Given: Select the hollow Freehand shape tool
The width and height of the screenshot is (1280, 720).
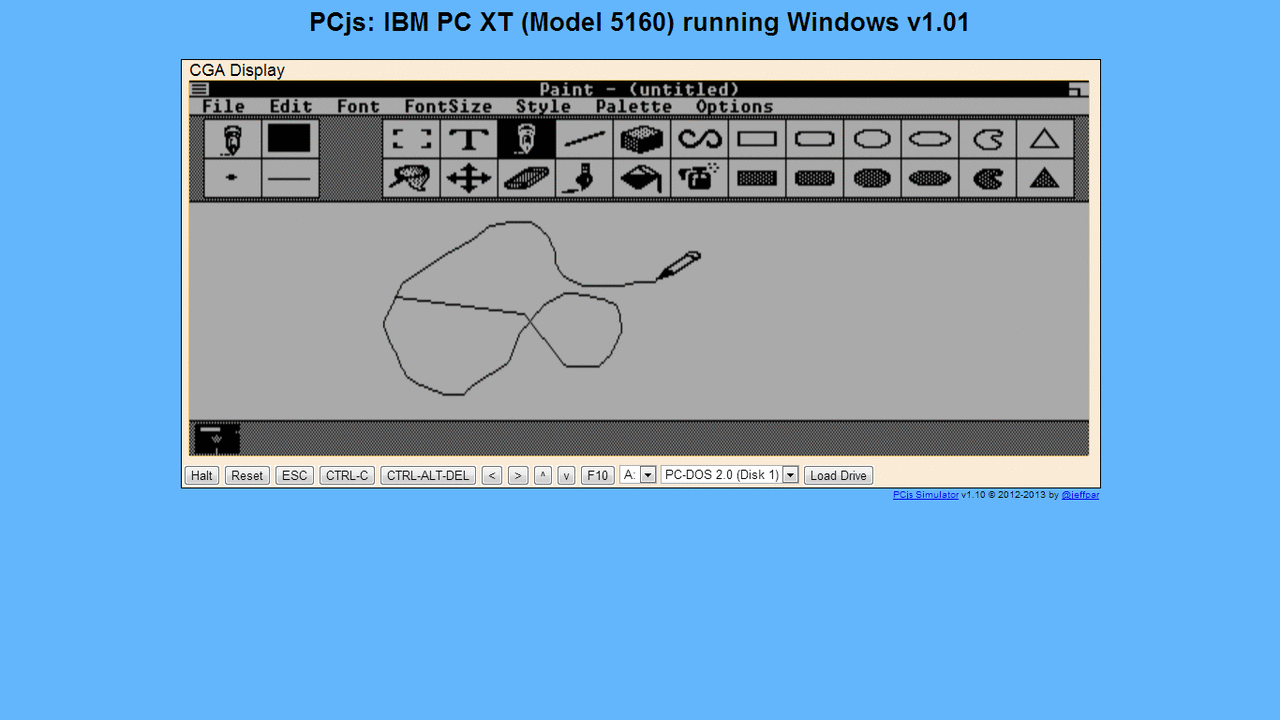Looking at the screenshot, I should (987, 139).
